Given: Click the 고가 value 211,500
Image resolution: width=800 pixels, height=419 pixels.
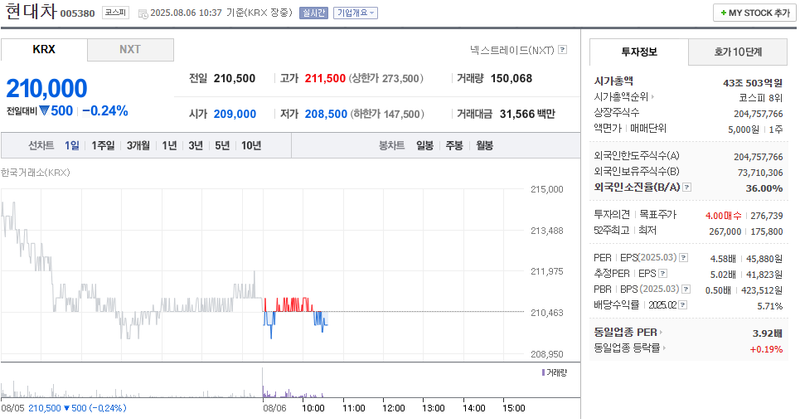Looking at the screenshot, I should tap(325, 79).
